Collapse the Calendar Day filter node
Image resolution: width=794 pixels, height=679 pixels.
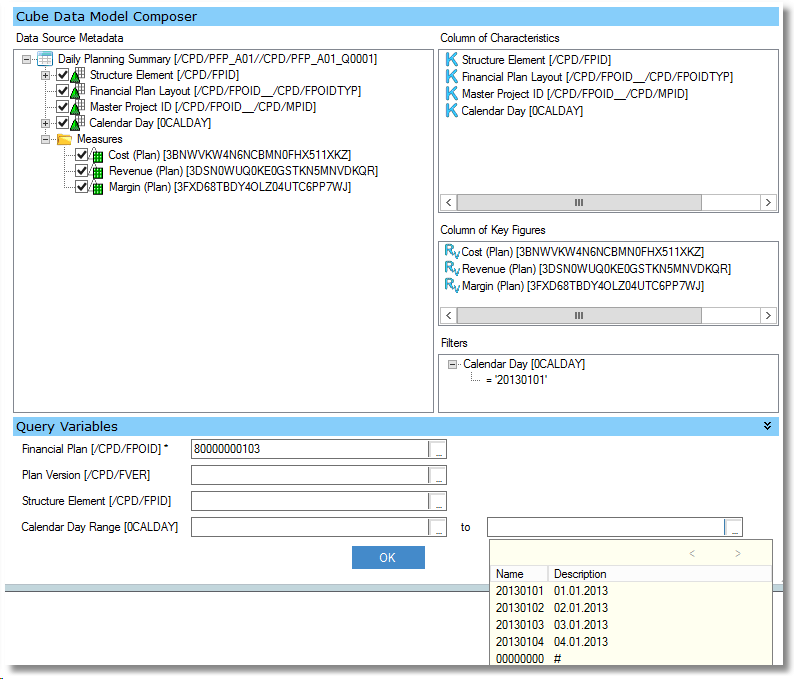(453, 364)
